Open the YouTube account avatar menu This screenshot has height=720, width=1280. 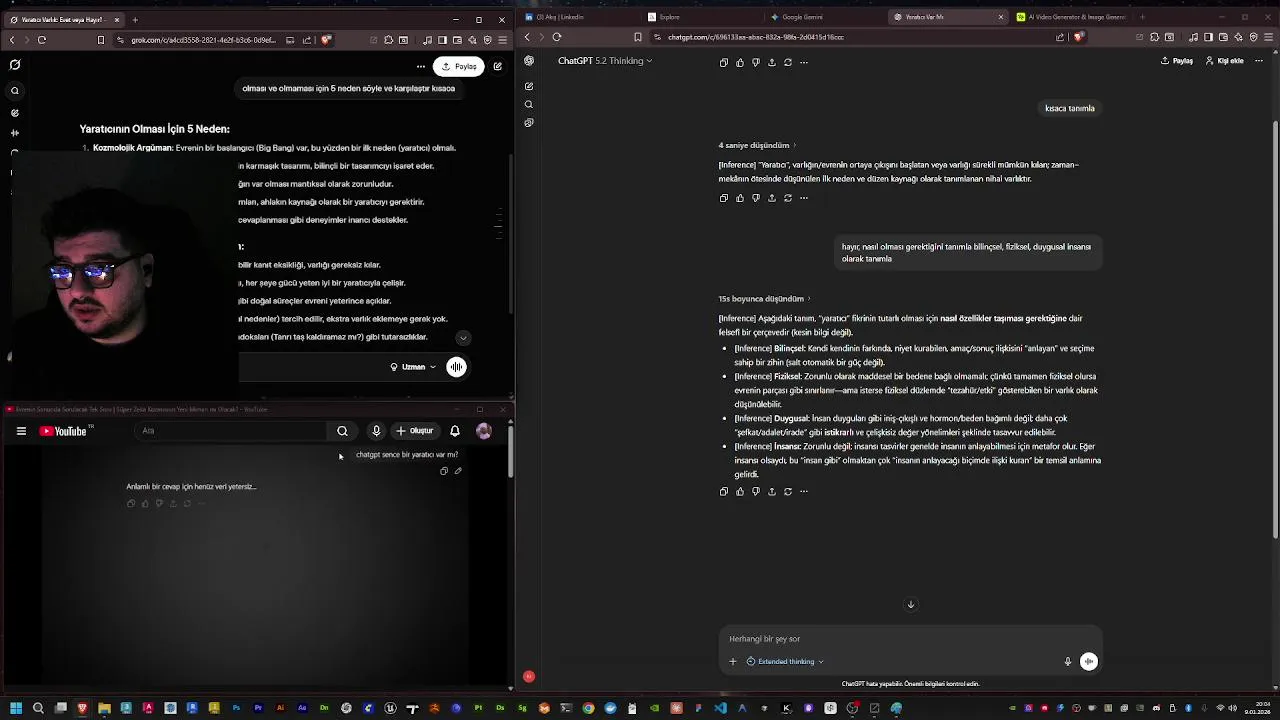tap(484, 431)
